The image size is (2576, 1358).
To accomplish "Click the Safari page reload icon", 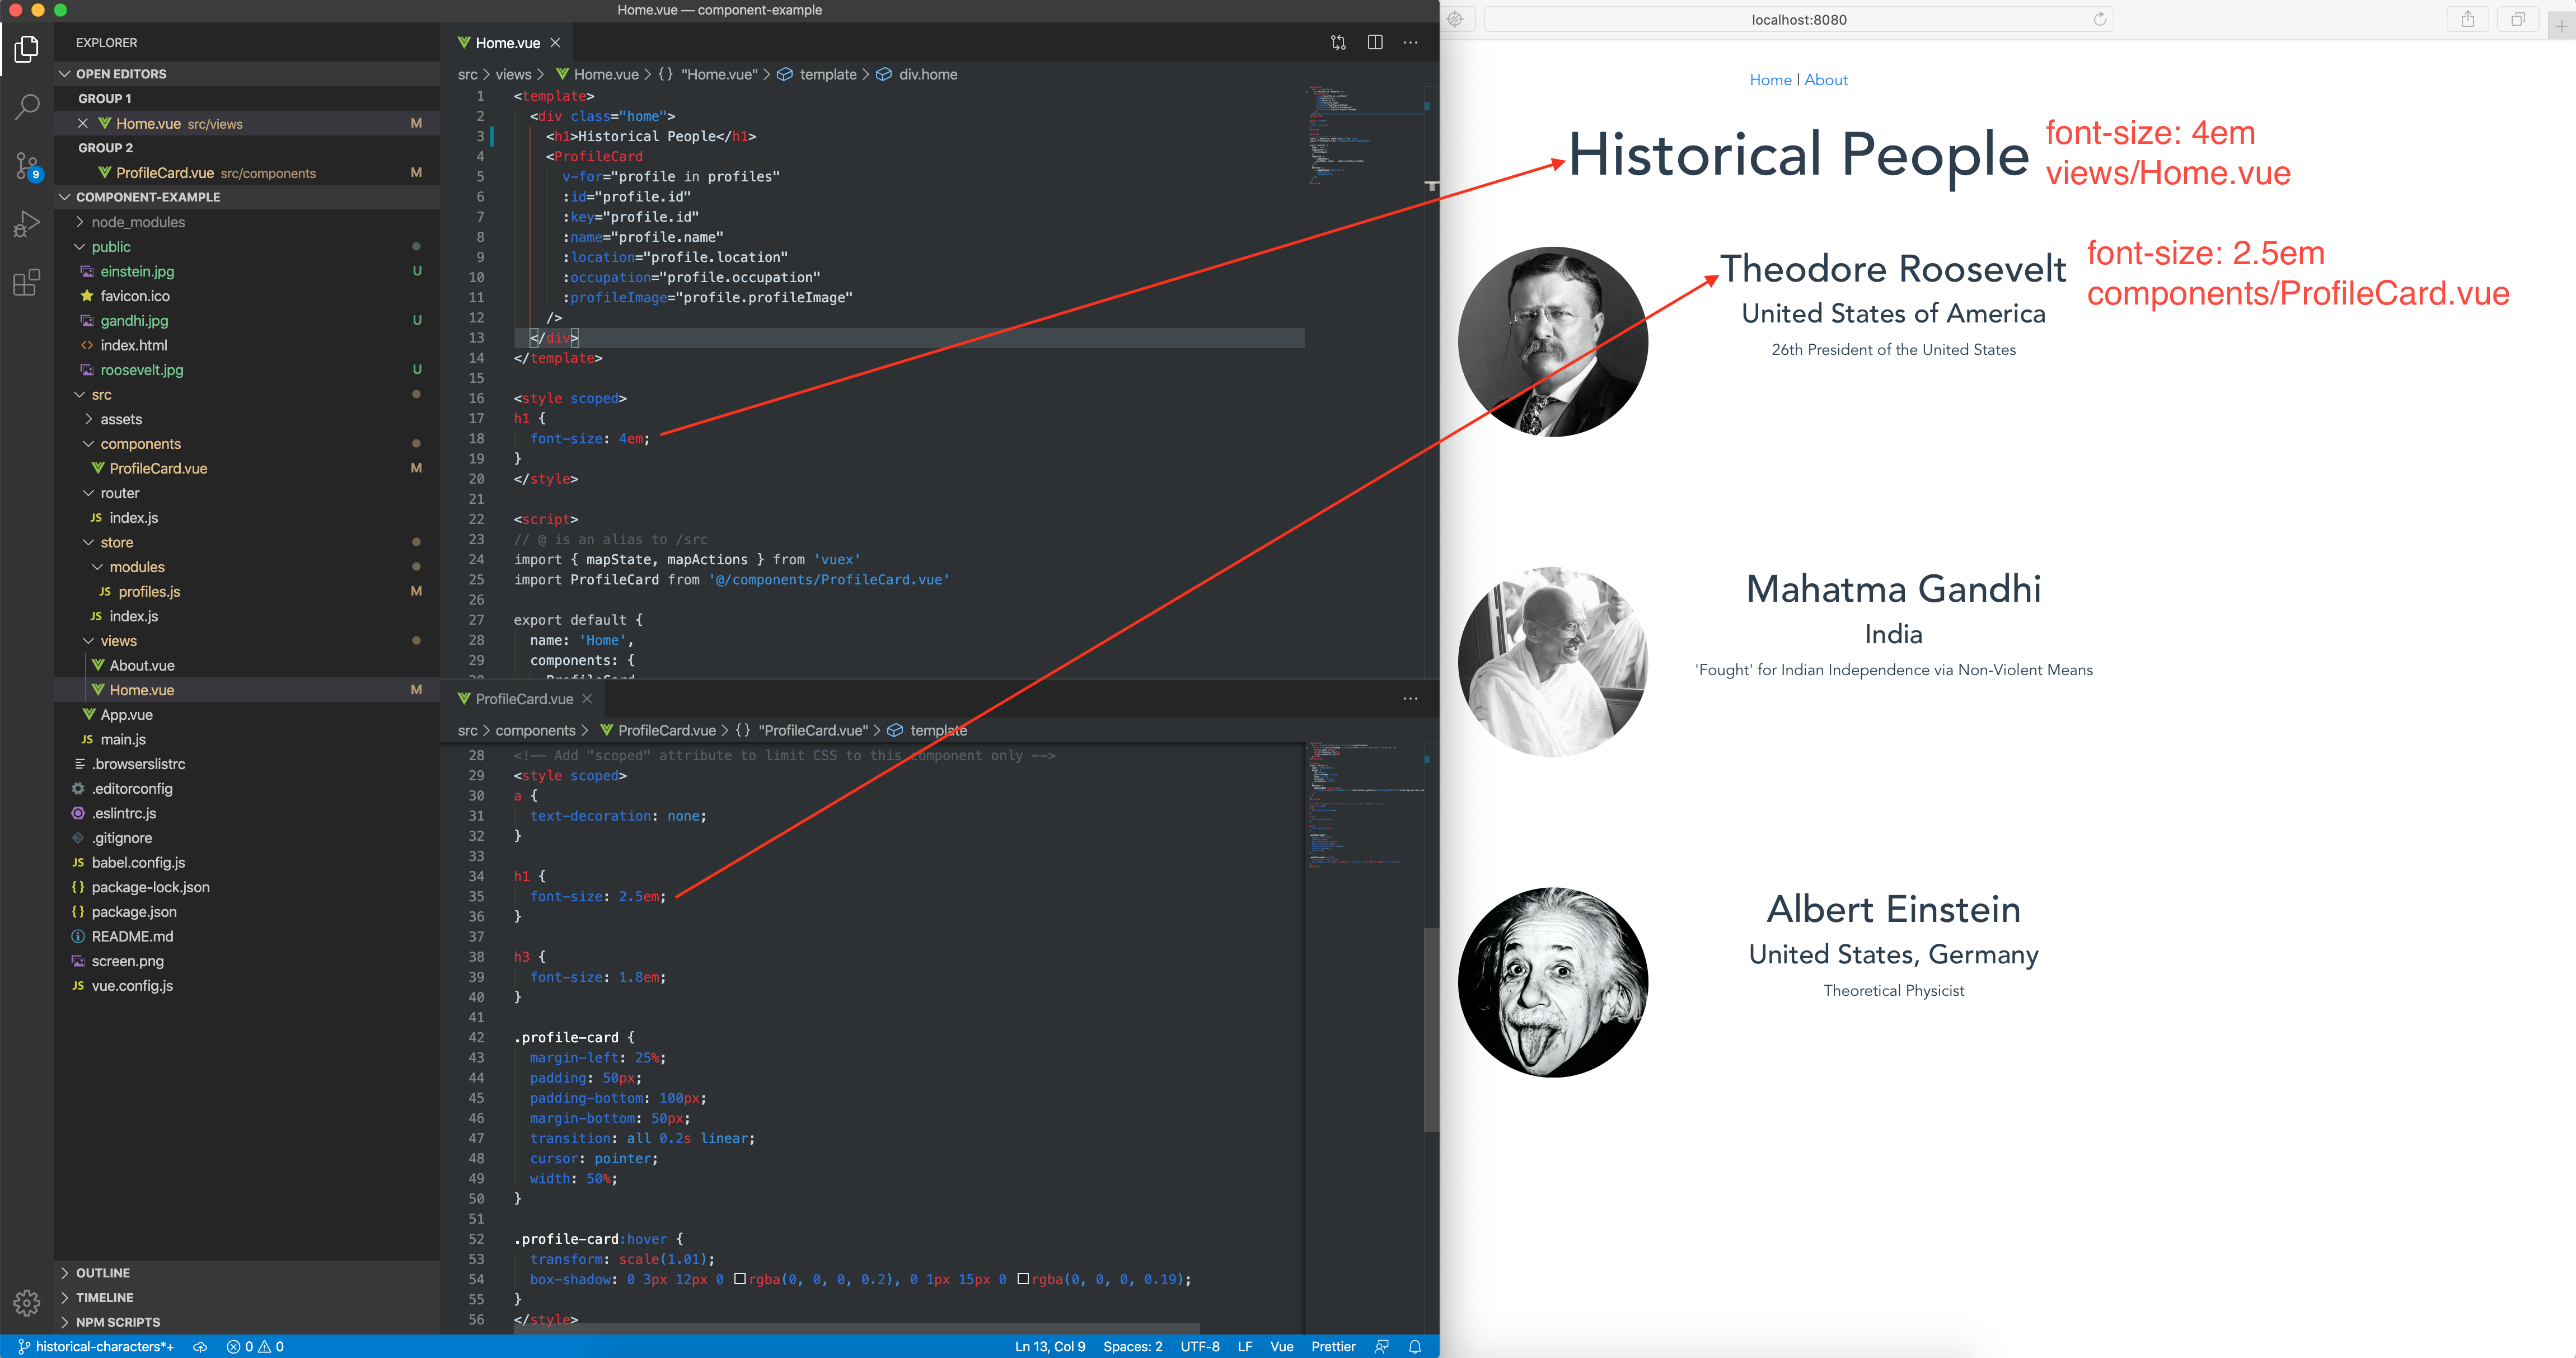I will tap(2099, 19).
